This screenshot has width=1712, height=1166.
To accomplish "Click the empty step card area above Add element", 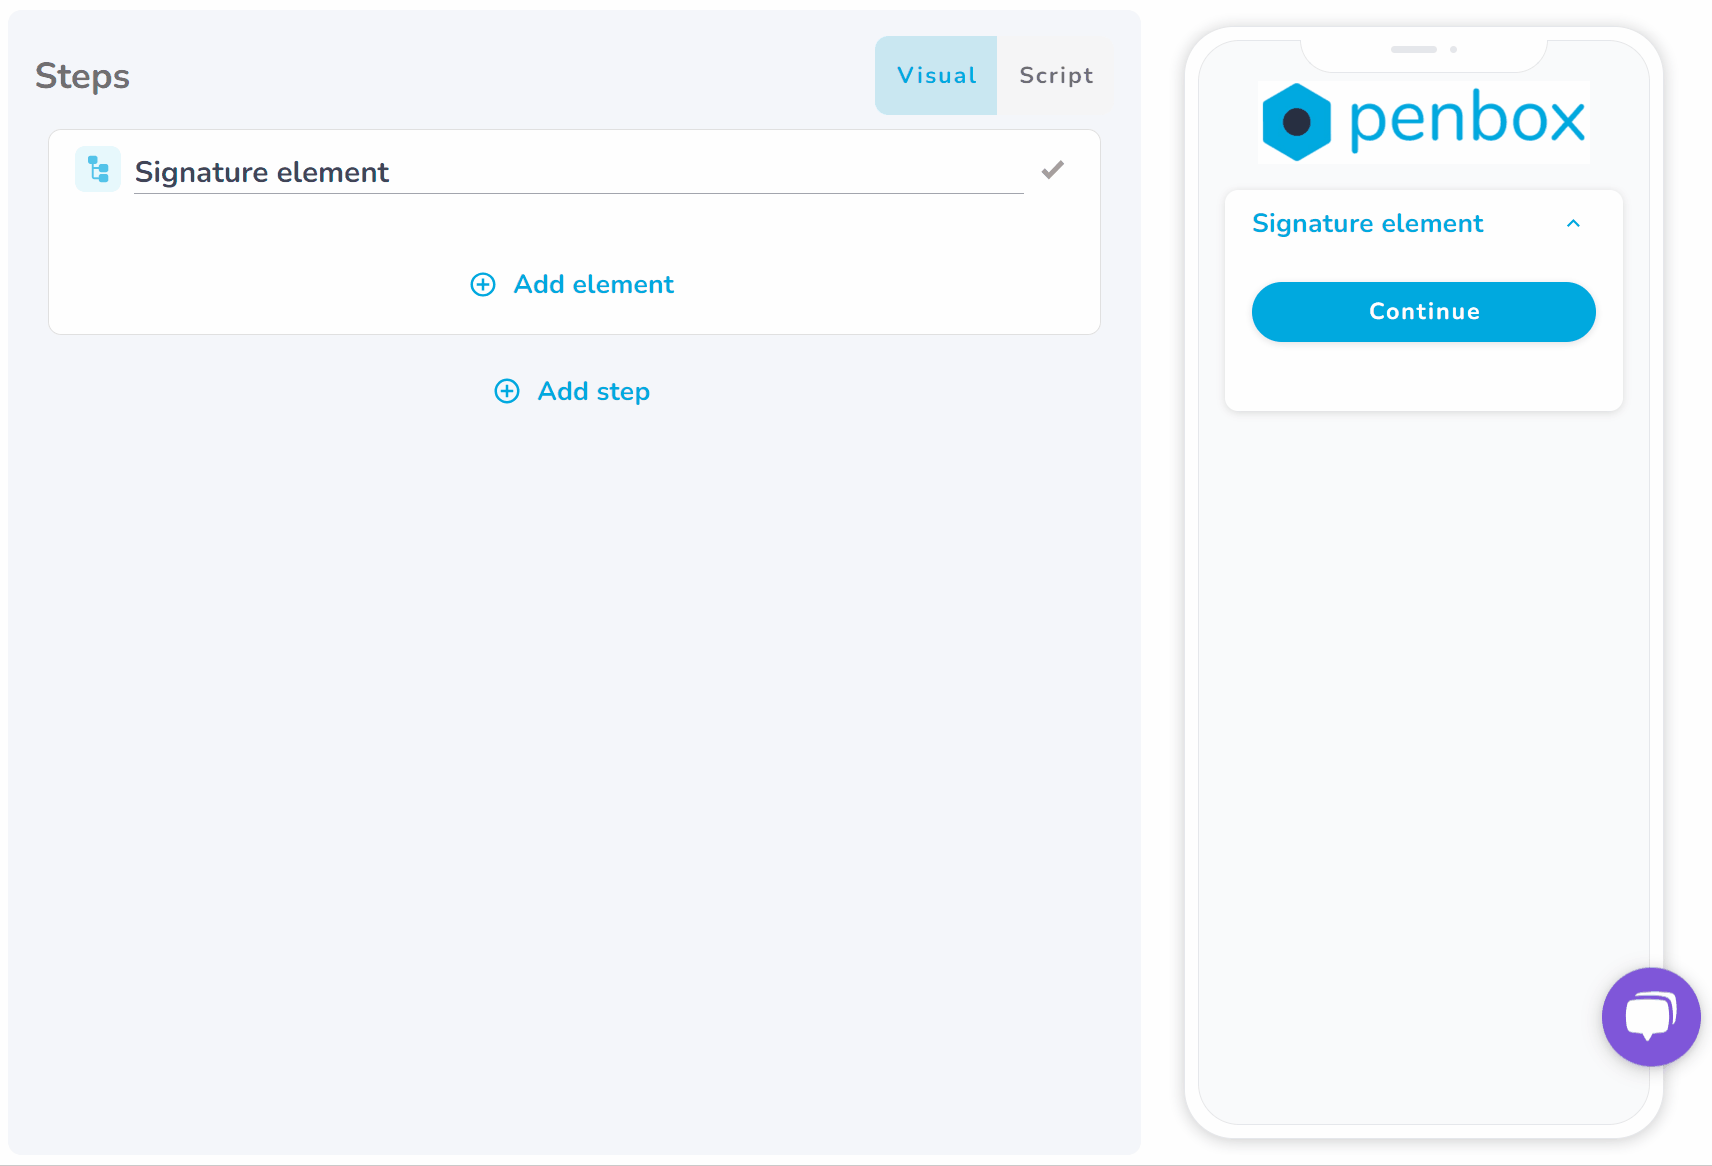I will [574, 228].
